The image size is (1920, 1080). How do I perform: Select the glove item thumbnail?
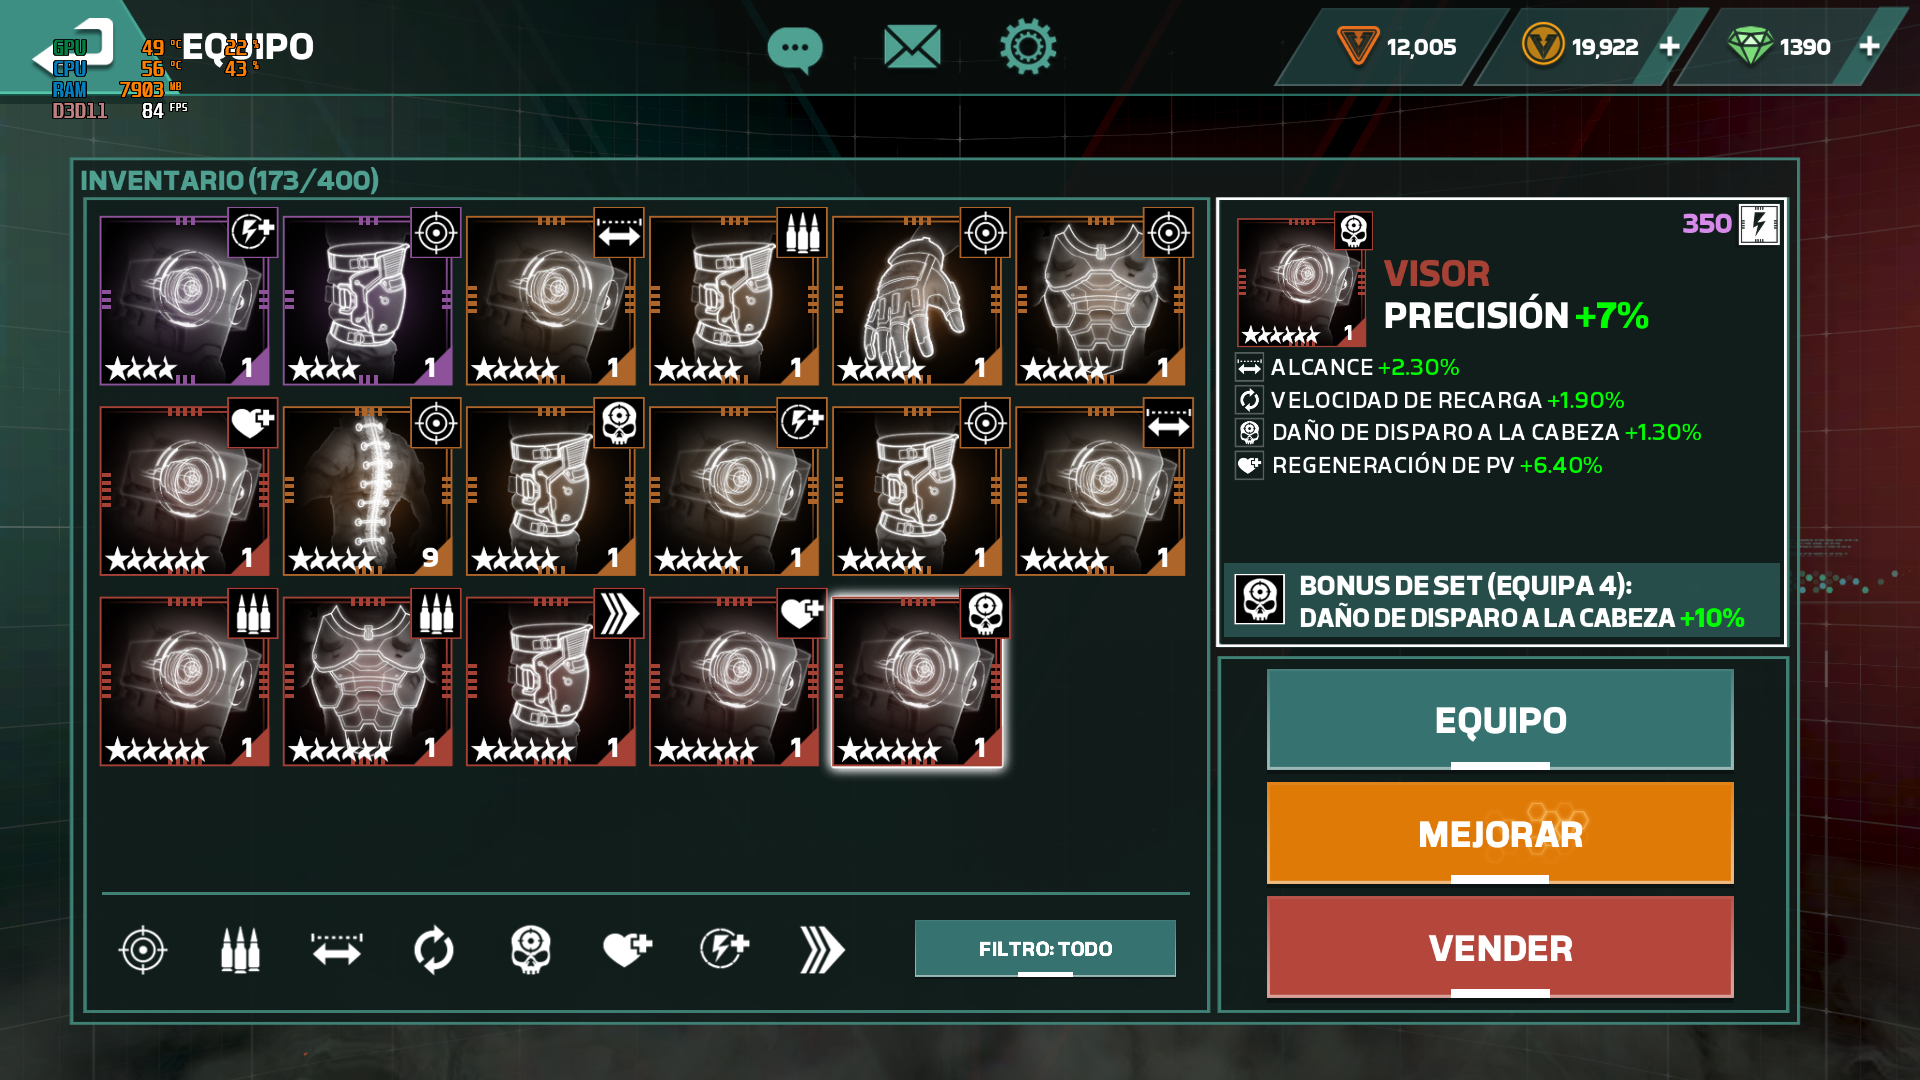pos(917,300)
